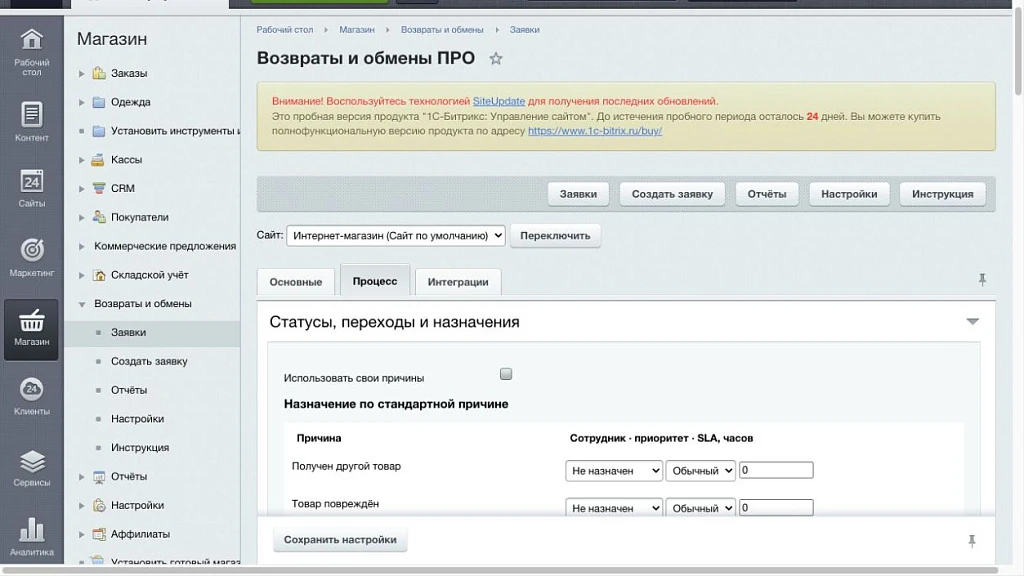Screen dimensions: 1024x576
Task: Open Инструкция in the left tree
Action: pyautogui.click(x=140, y=447)
